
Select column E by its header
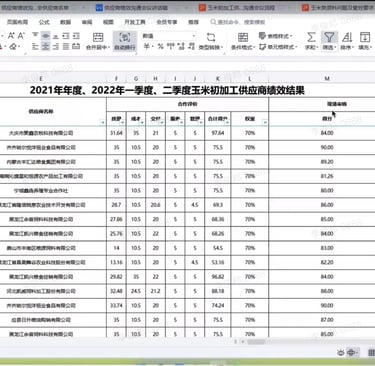[41, 78]
